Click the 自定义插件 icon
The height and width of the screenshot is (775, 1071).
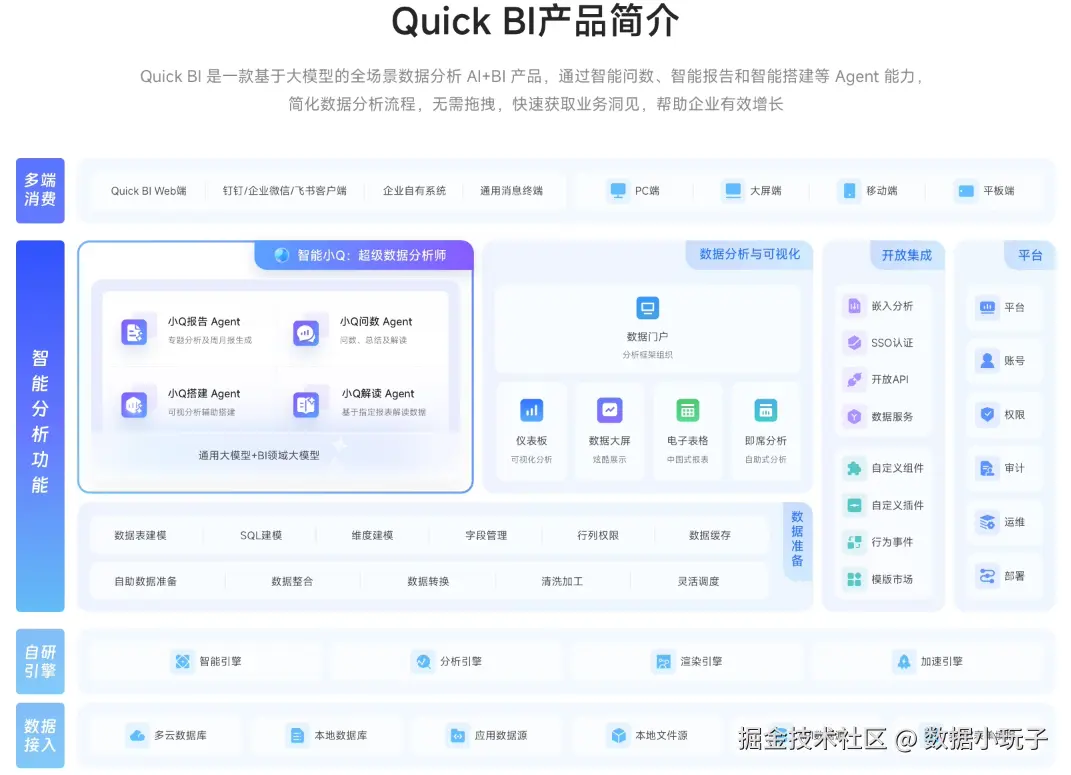point(854,505)
